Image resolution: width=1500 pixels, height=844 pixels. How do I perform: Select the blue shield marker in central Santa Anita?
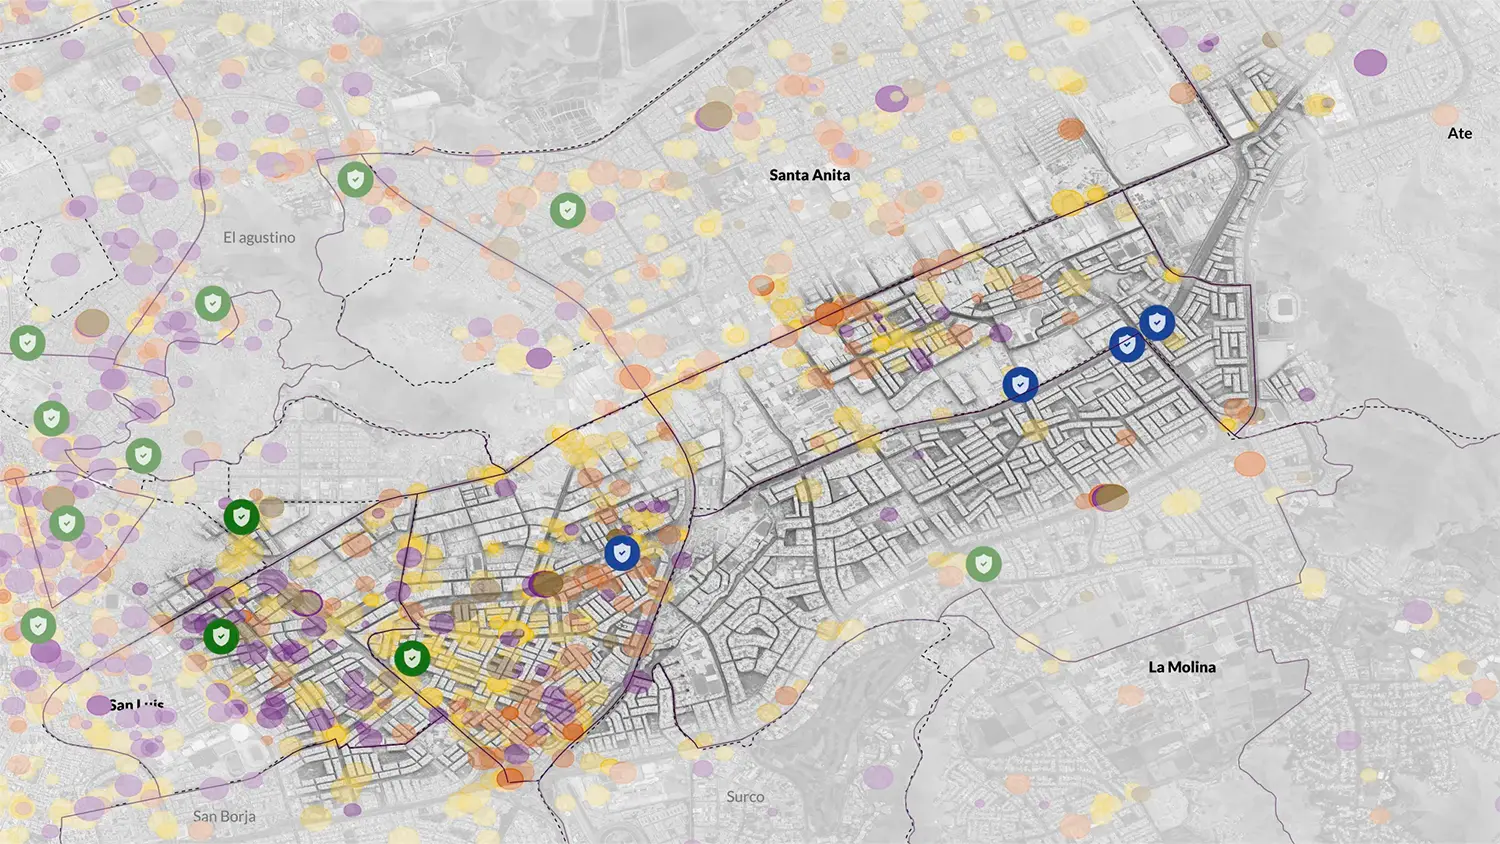tap(1019, 383)
